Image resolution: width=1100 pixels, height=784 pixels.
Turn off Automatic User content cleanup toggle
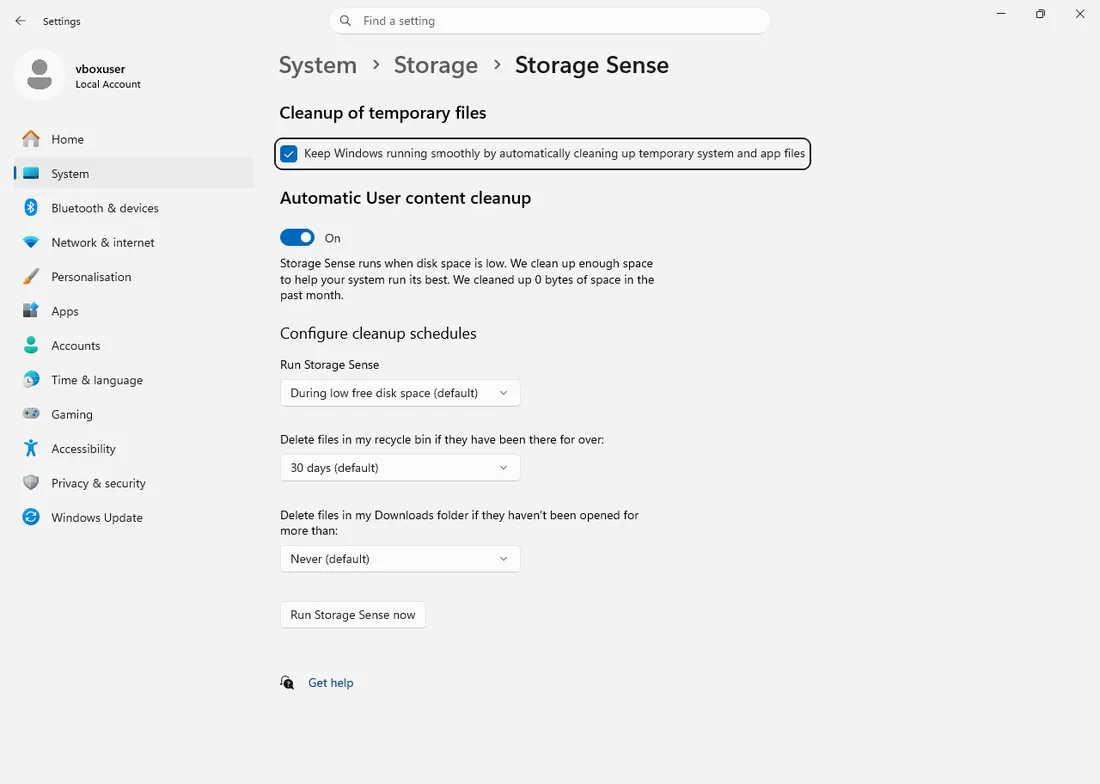tap(297, 238)
